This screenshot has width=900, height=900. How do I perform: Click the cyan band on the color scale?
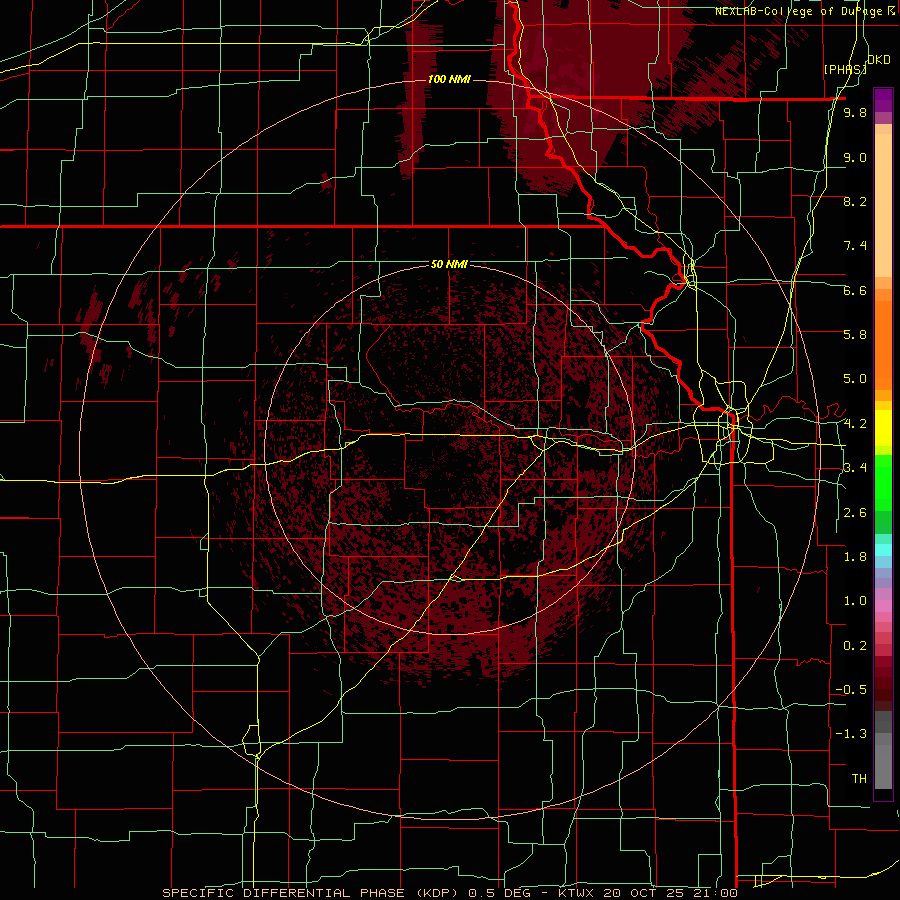tap(883, 550)
